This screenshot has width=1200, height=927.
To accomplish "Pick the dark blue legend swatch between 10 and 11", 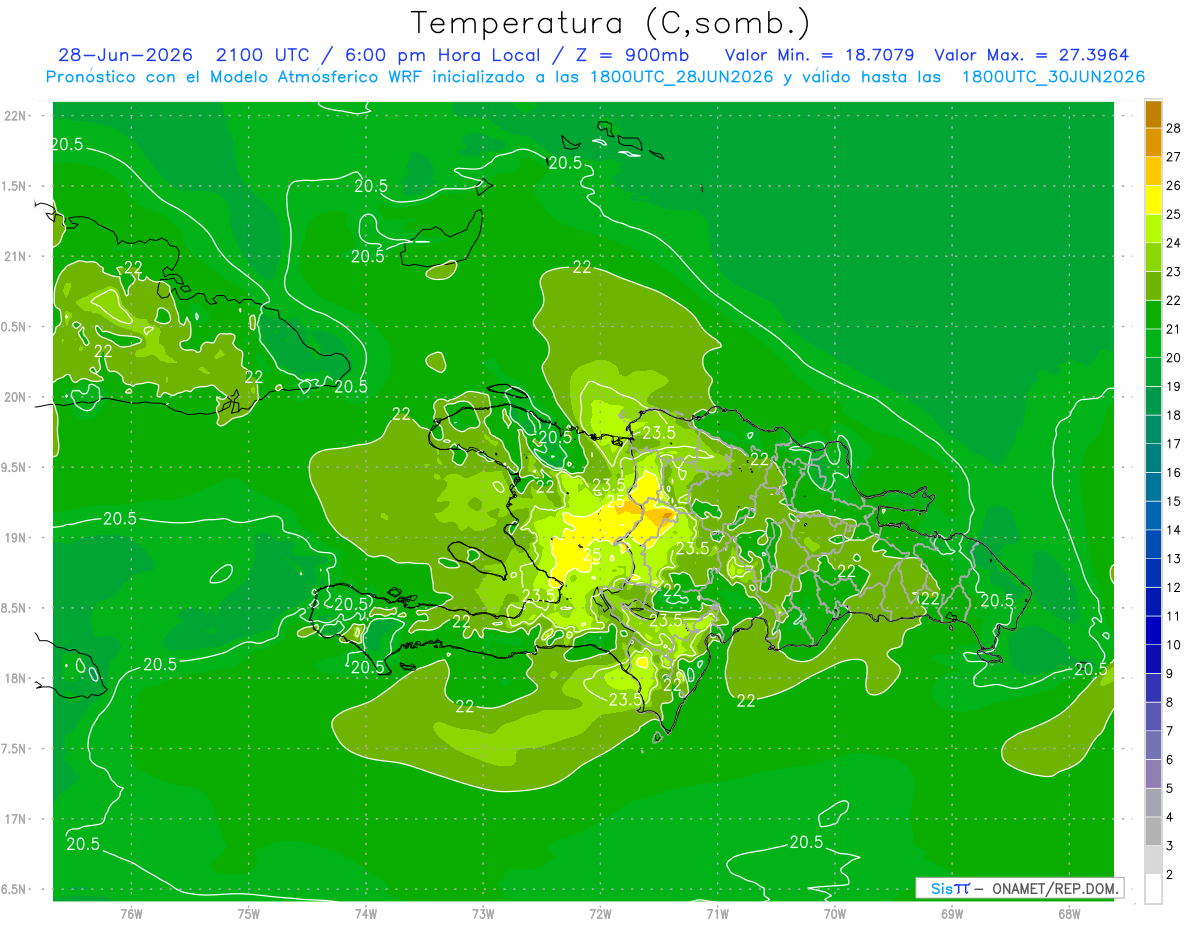I will point(1153,631).
